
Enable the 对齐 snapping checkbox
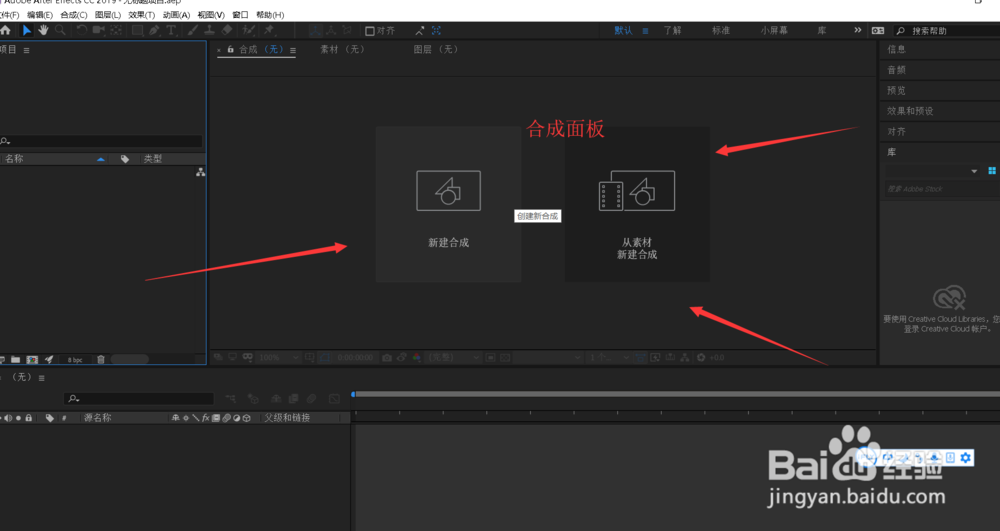(369, 31)
